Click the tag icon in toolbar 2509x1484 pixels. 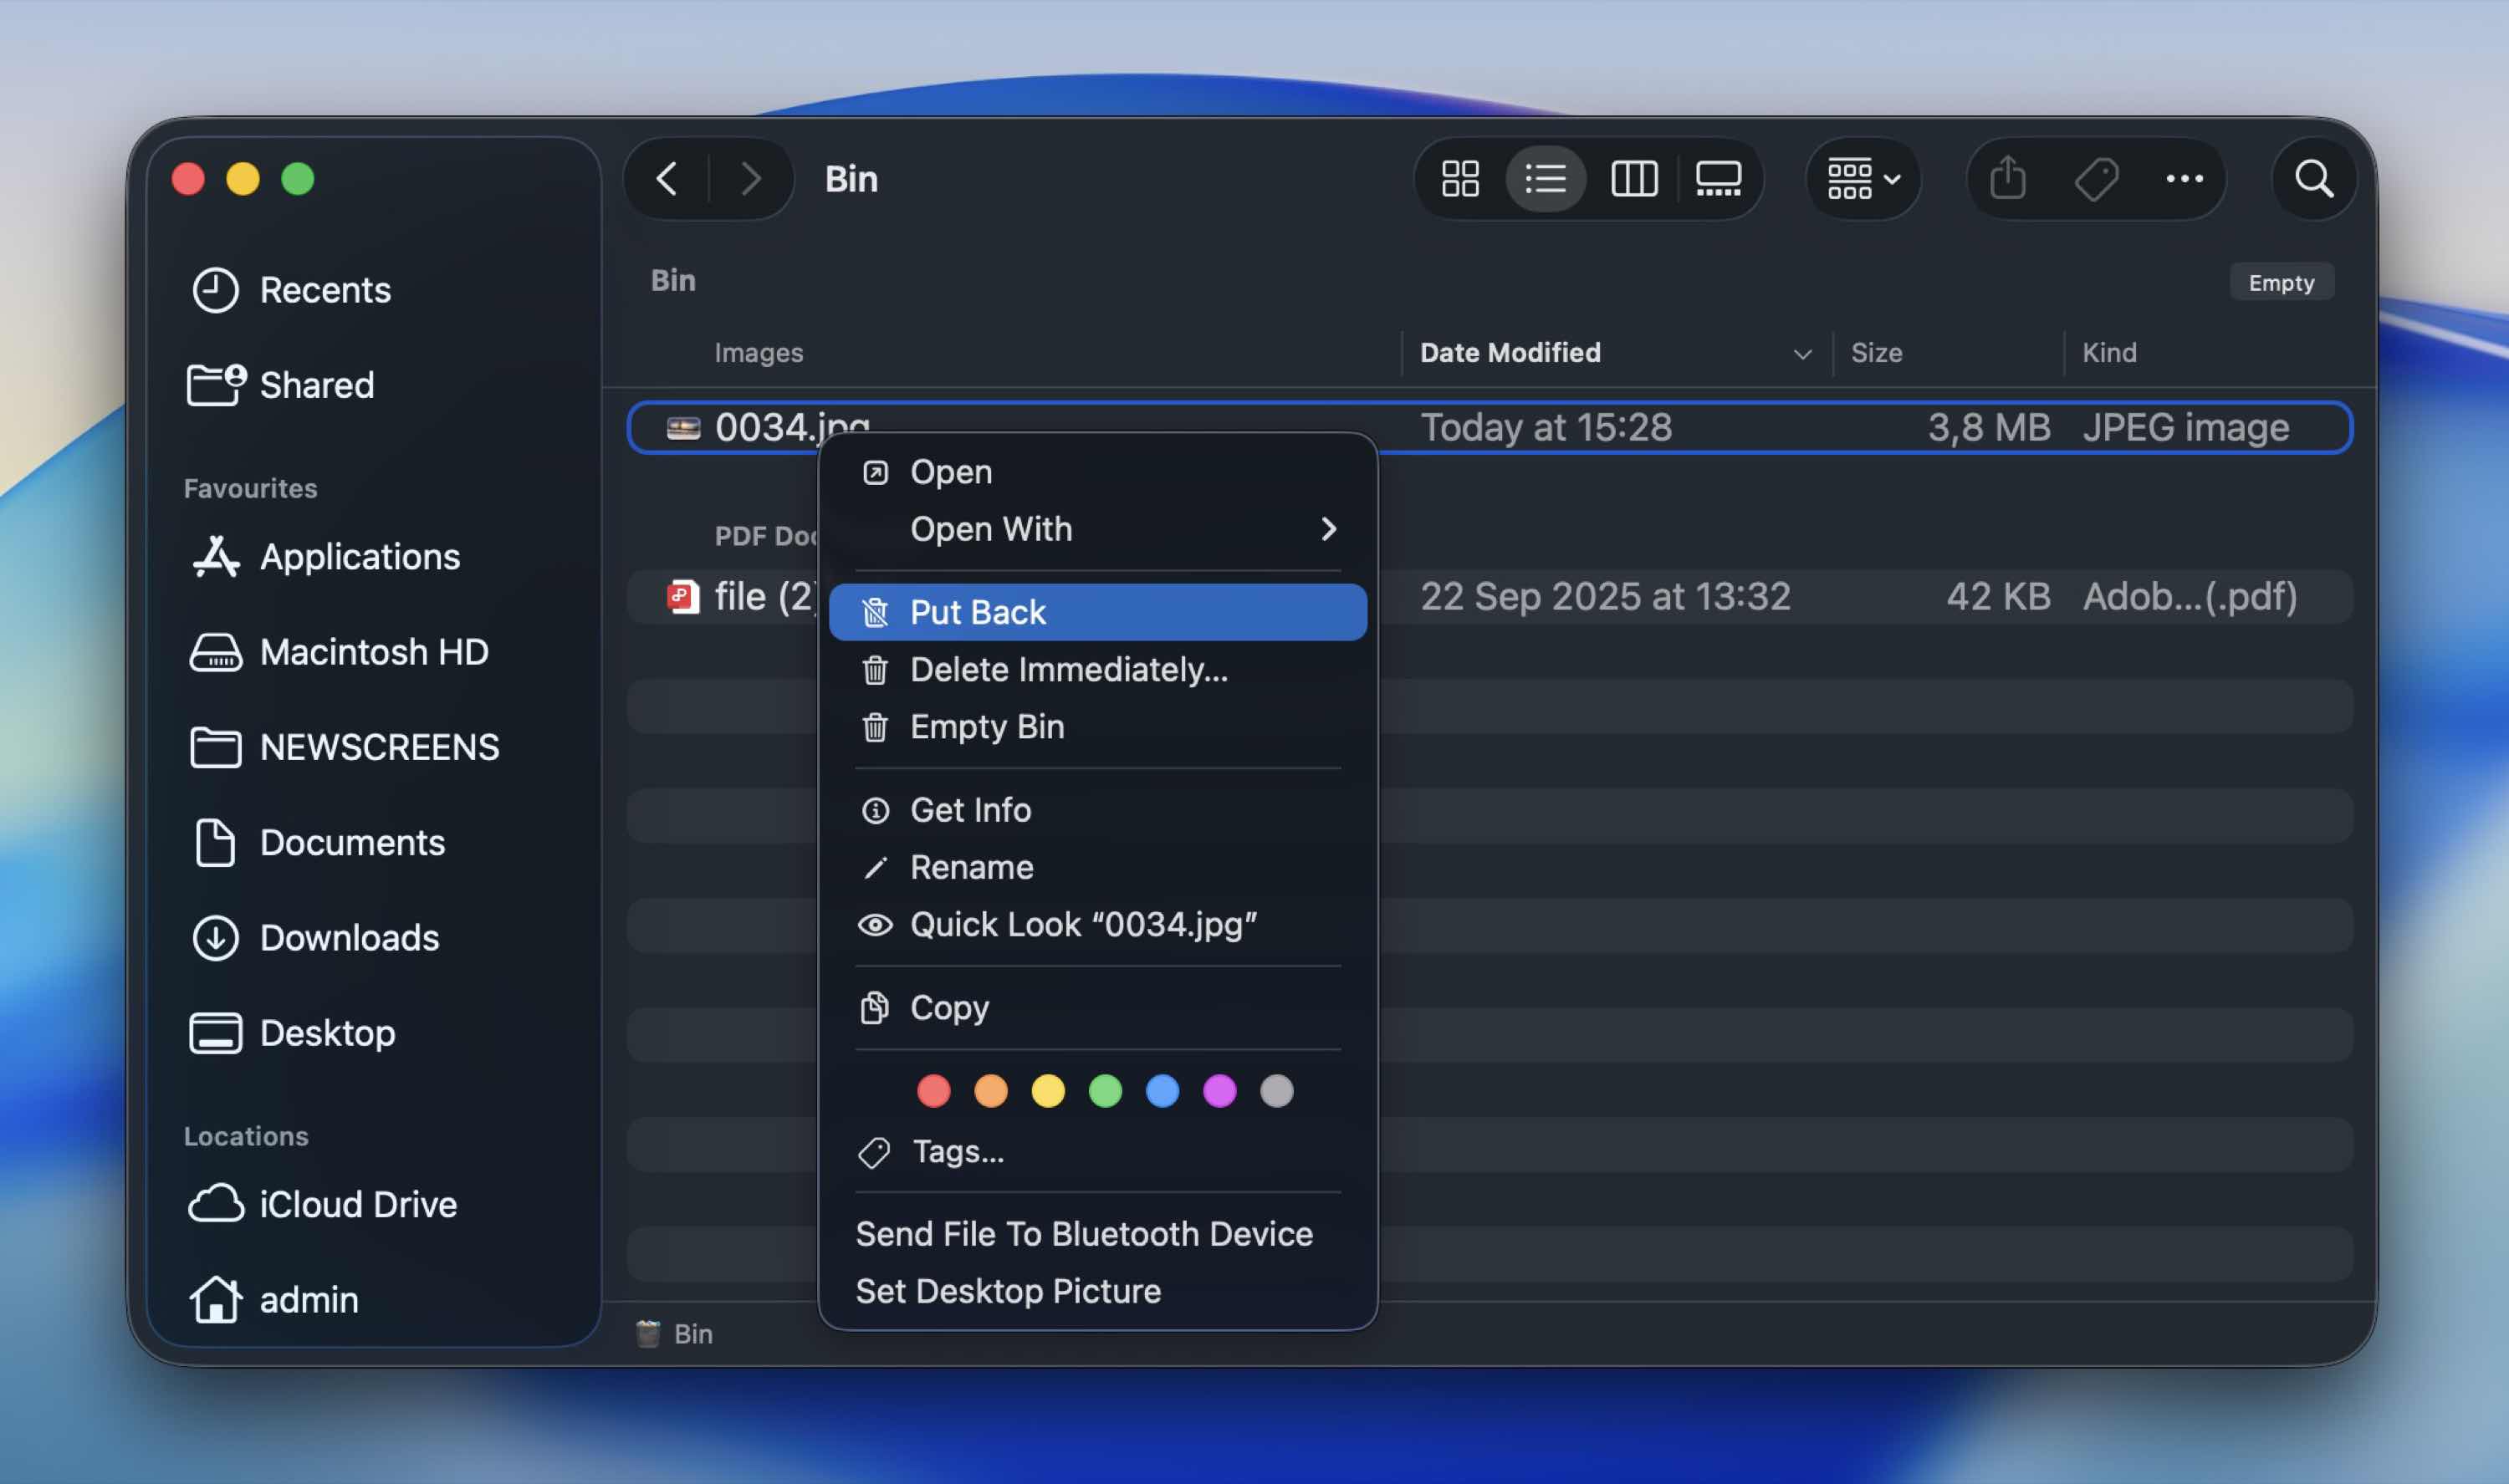coord(2095,179)
